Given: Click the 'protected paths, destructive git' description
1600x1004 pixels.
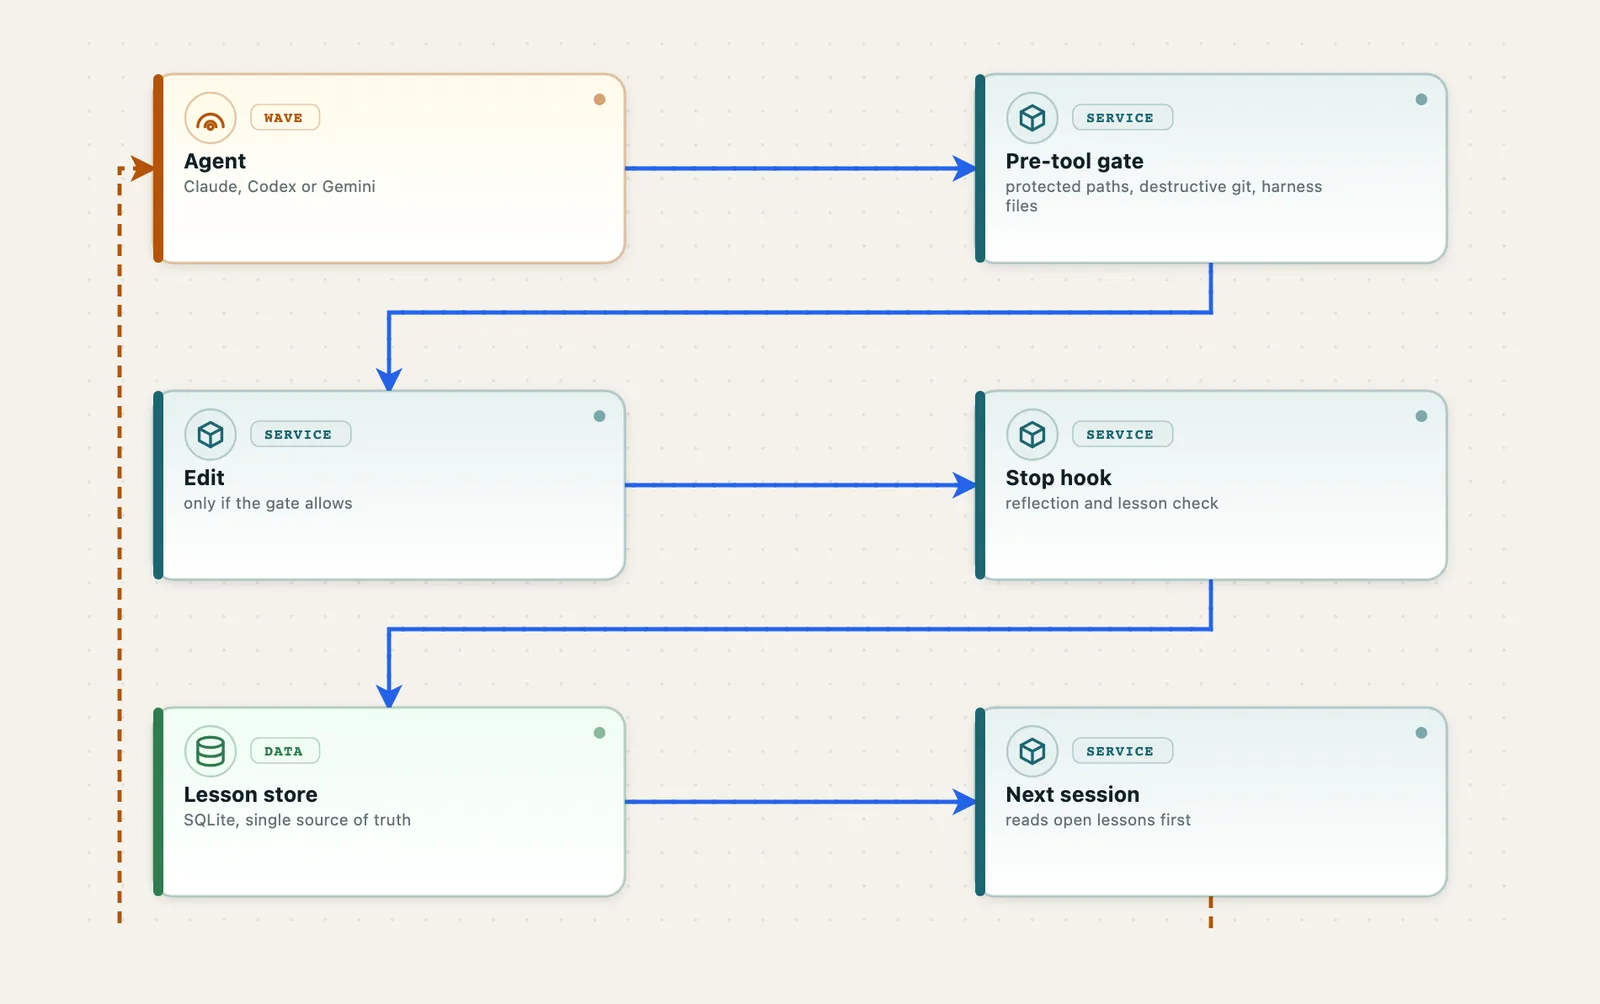Looking at the screenshot, I should tap(1164, 196).
